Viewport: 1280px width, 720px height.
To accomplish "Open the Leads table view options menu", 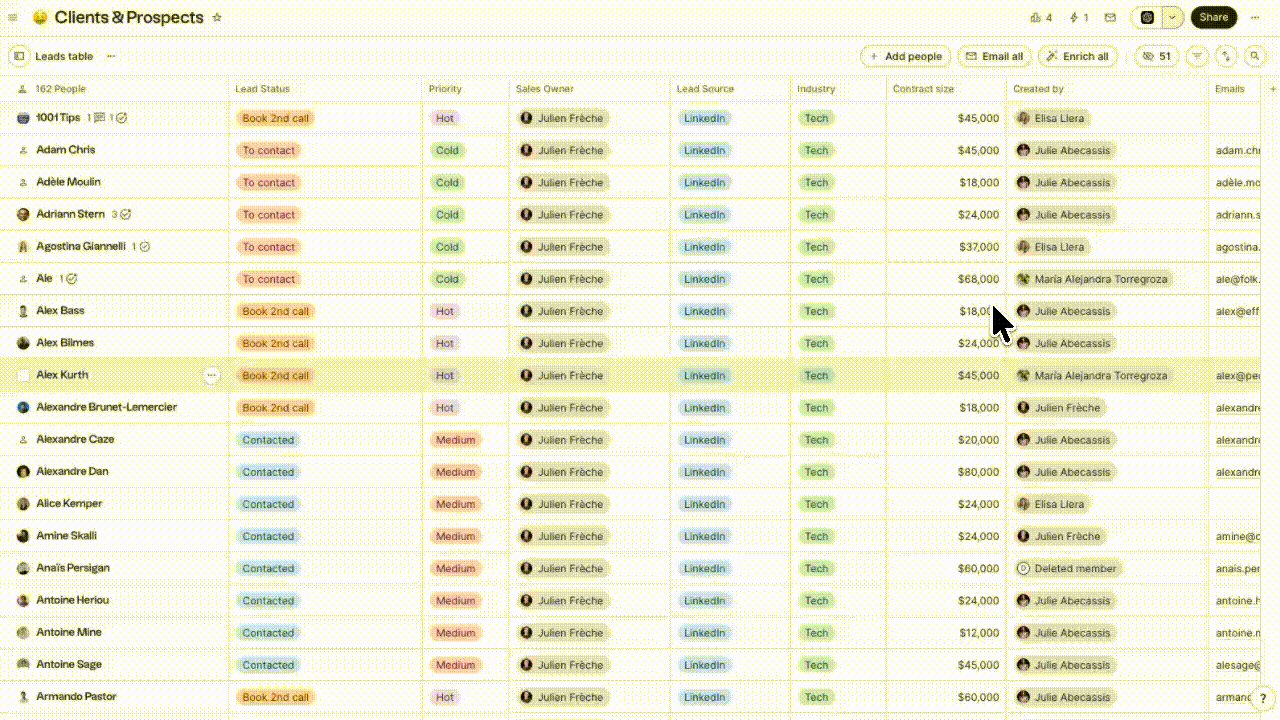I will (x=111, y=56).
